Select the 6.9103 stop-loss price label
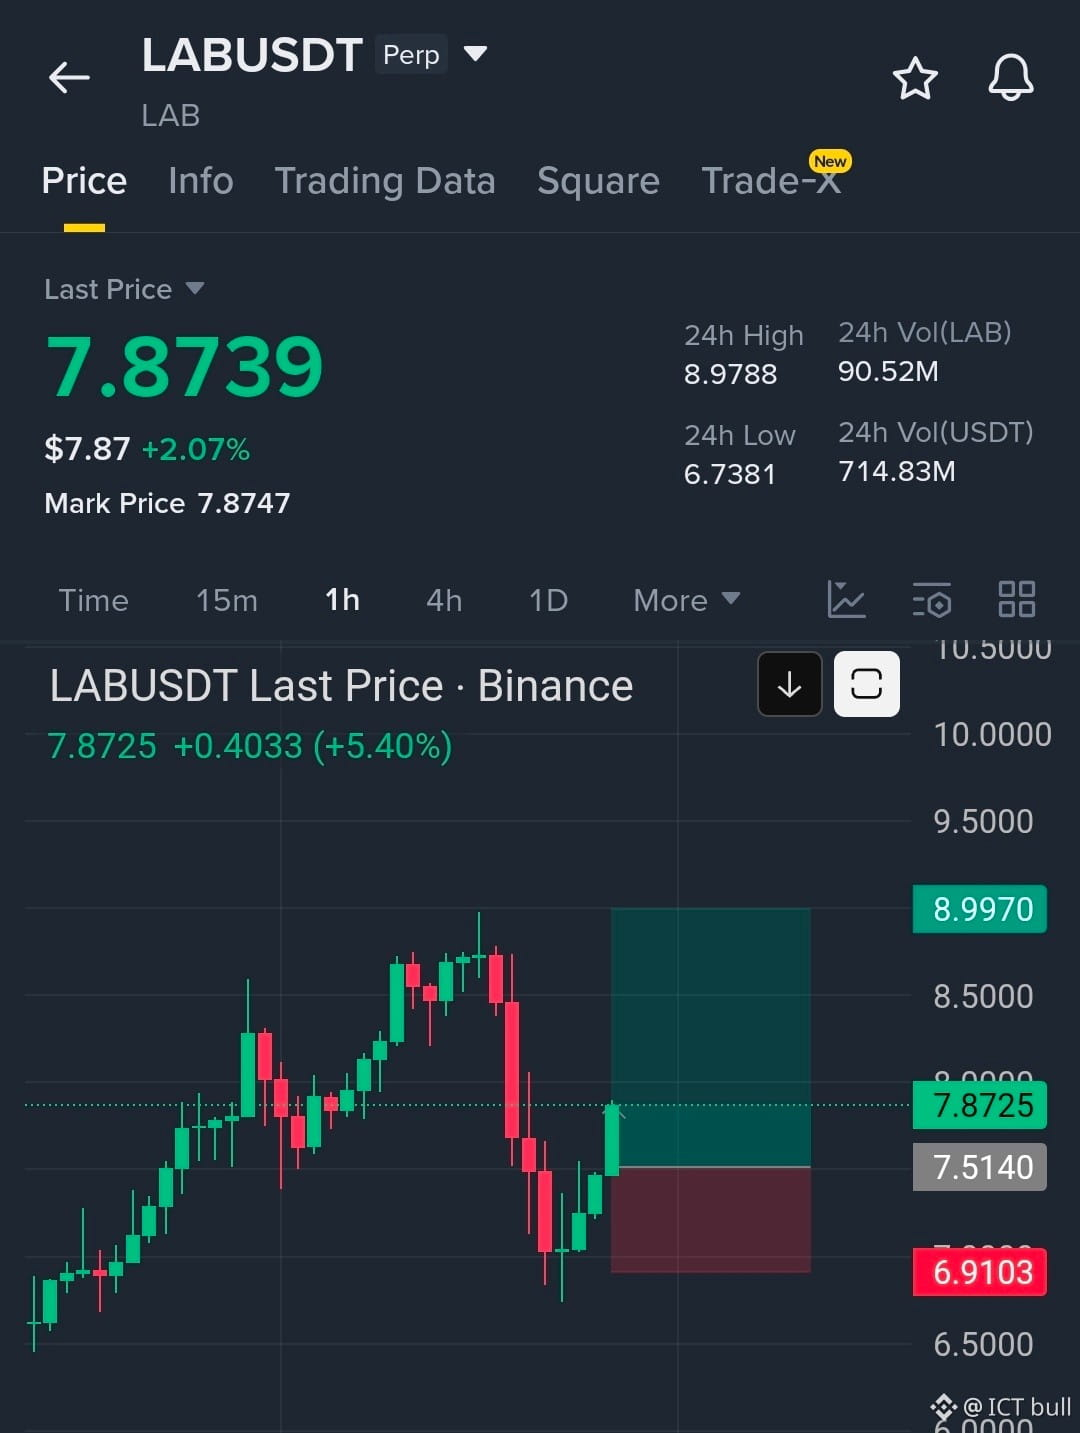This screenshot has width=1080, height=1433. [x=980, y=1272]
